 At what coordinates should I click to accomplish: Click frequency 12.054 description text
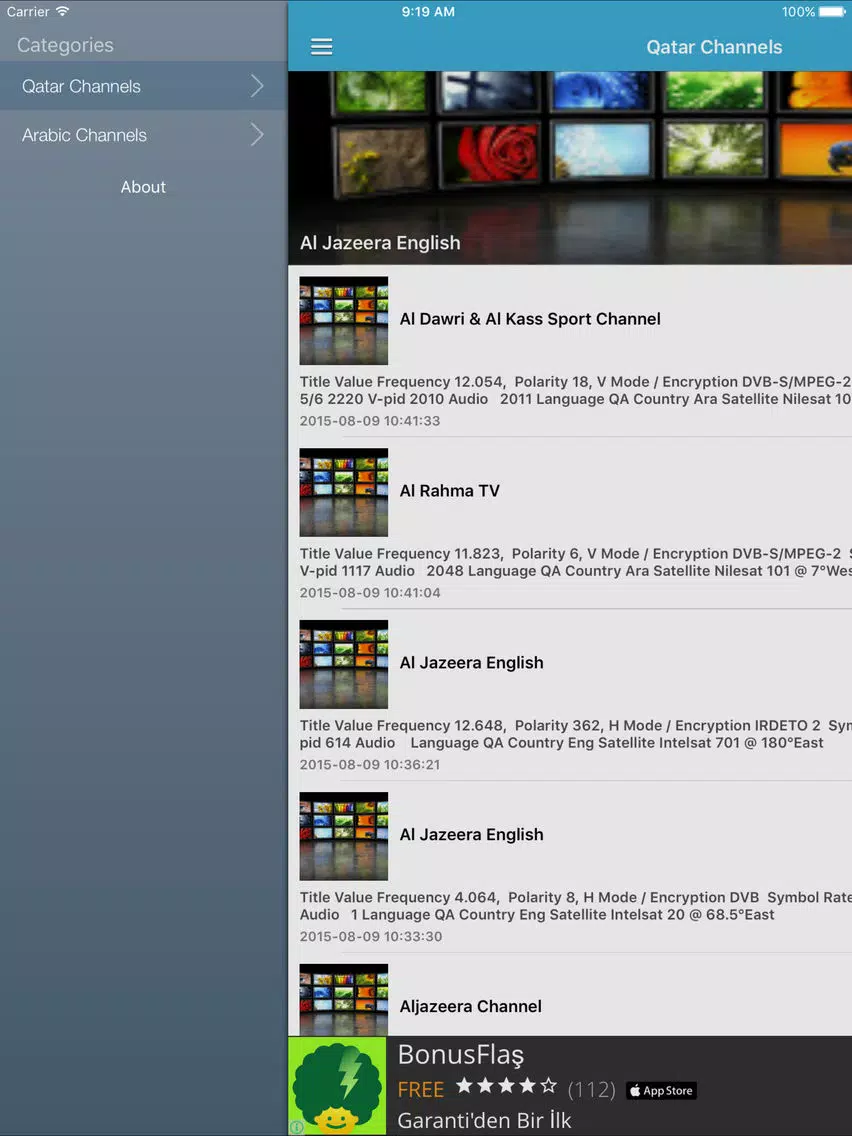576,390
